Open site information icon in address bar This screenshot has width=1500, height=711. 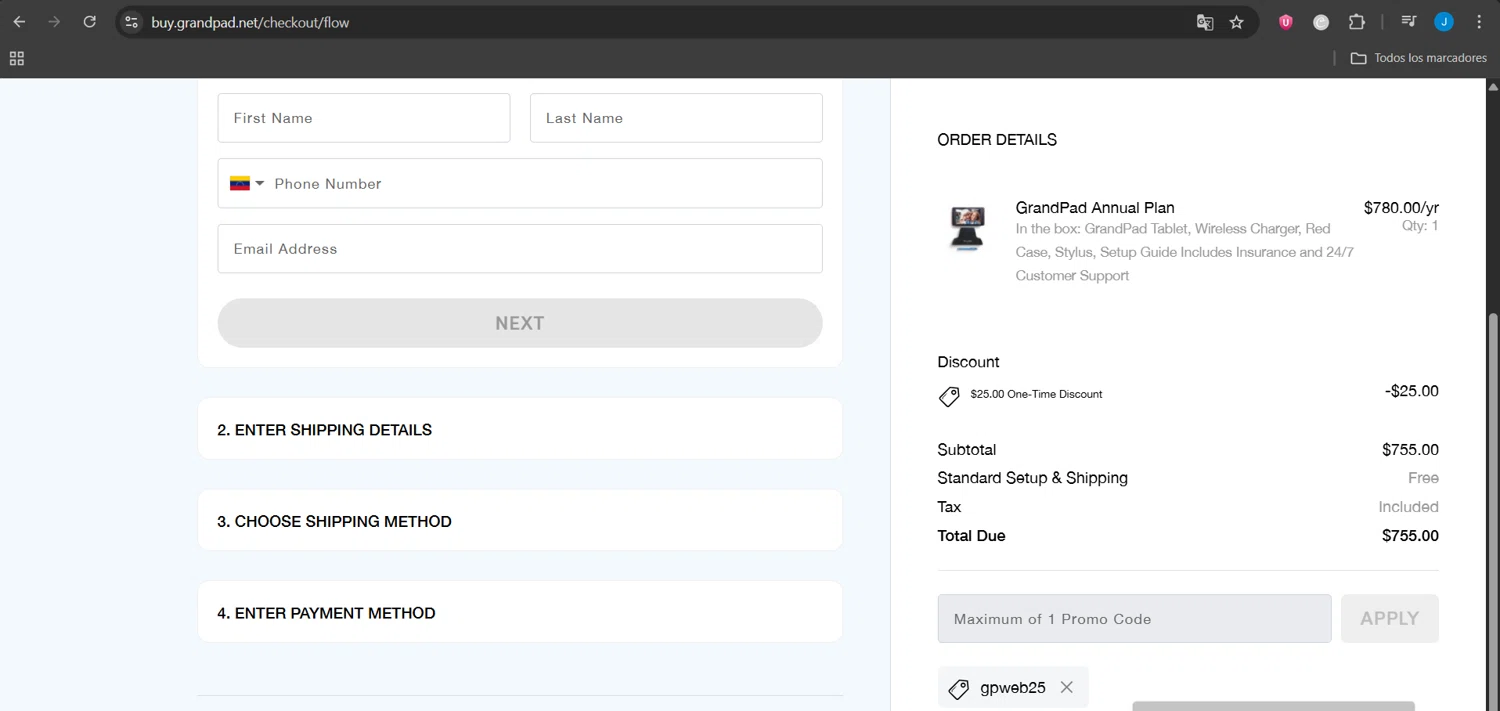[131, 22]
